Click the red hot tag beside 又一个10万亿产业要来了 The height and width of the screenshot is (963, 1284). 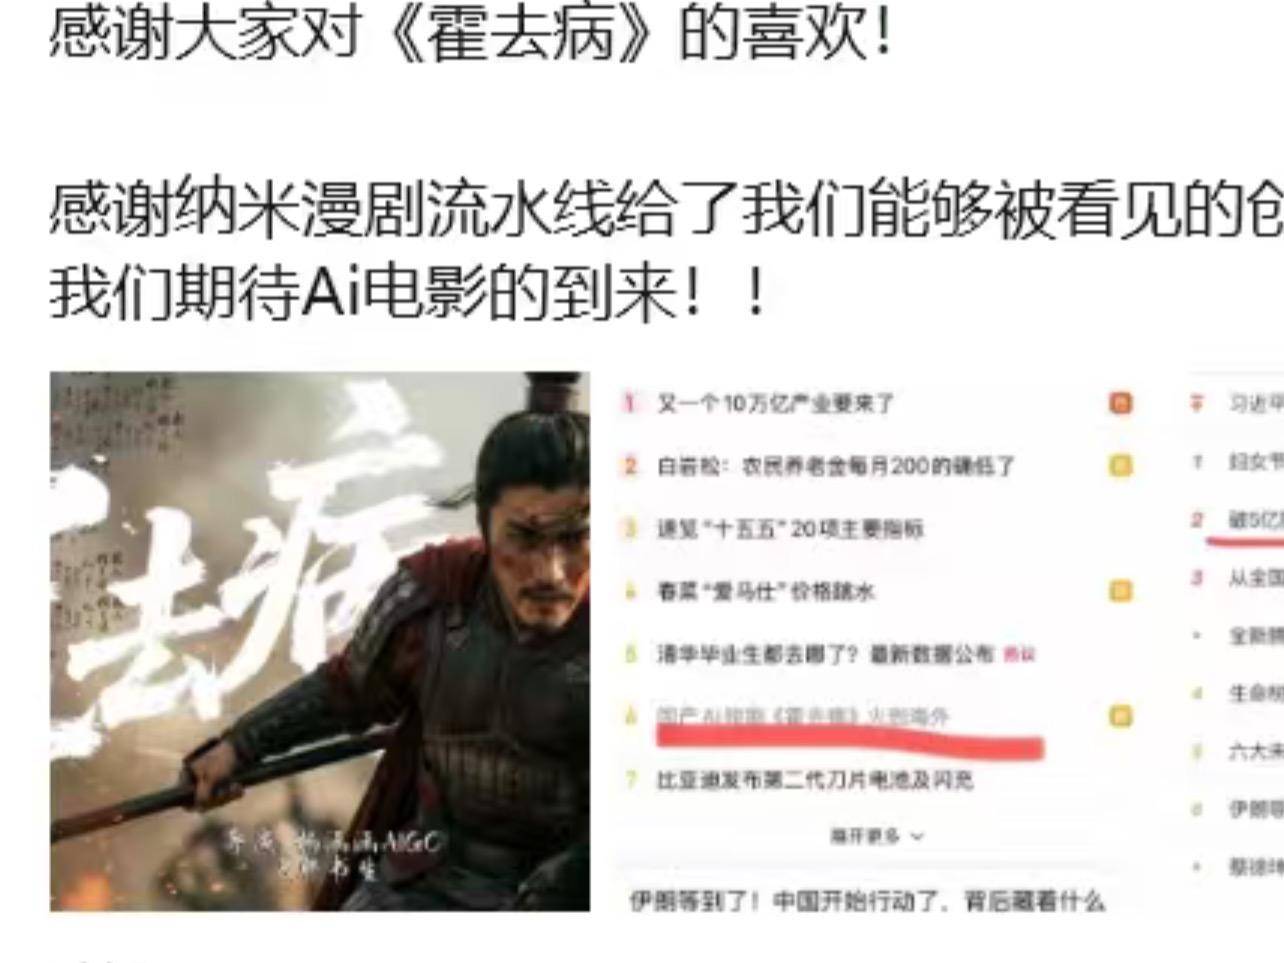[1121, 403]
